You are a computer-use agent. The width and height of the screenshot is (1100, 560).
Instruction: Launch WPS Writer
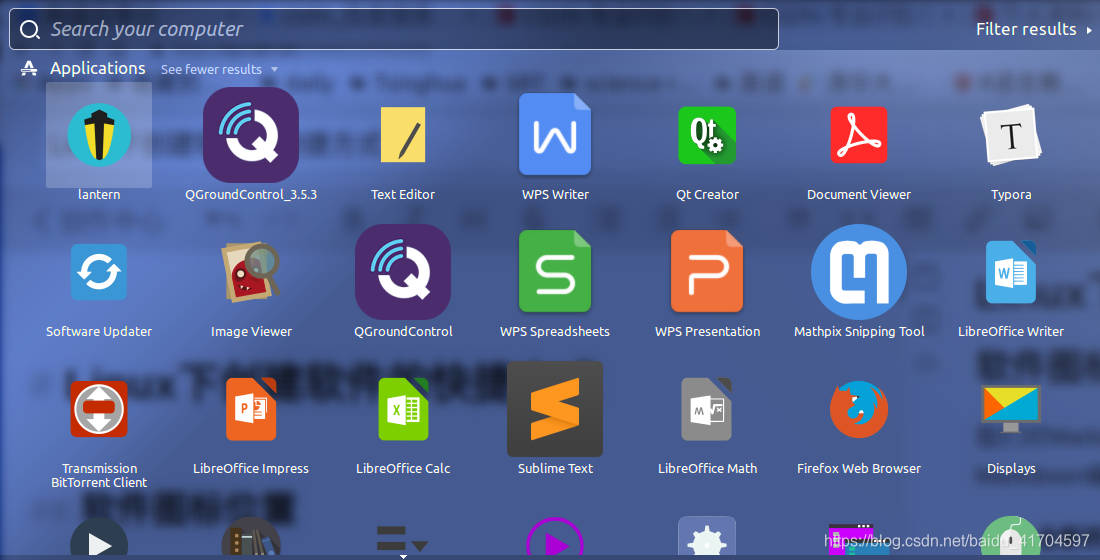555,134
